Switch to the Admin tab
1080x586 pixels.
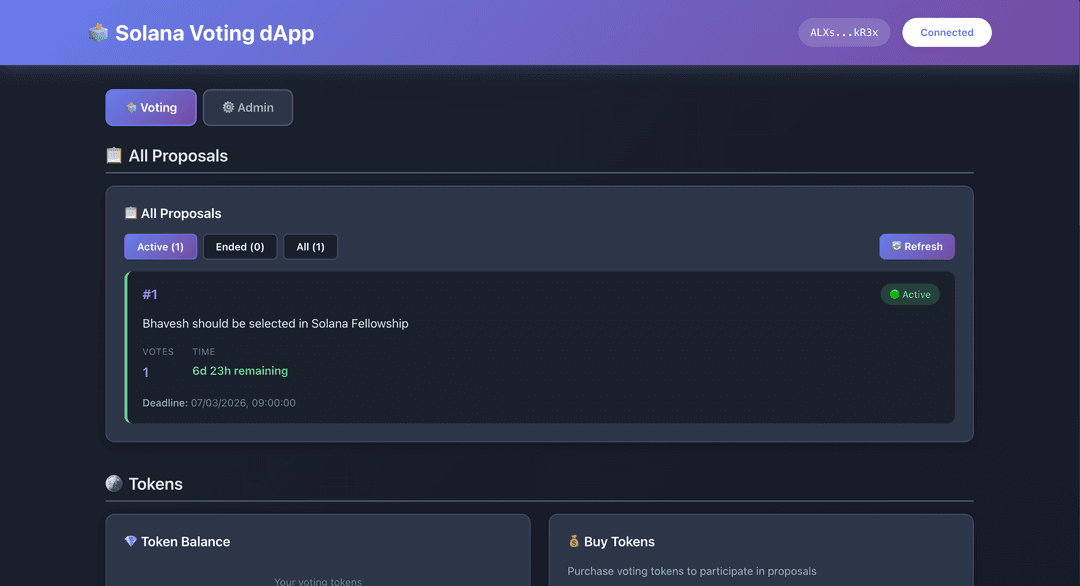click(248, 107)
